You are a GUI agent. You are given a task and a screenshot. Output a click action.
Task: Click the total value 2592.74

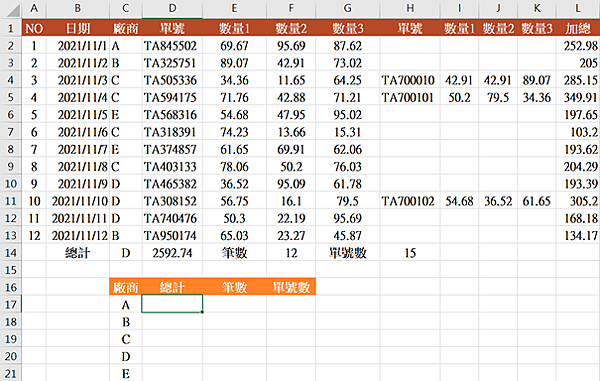(x=172, y=252)
